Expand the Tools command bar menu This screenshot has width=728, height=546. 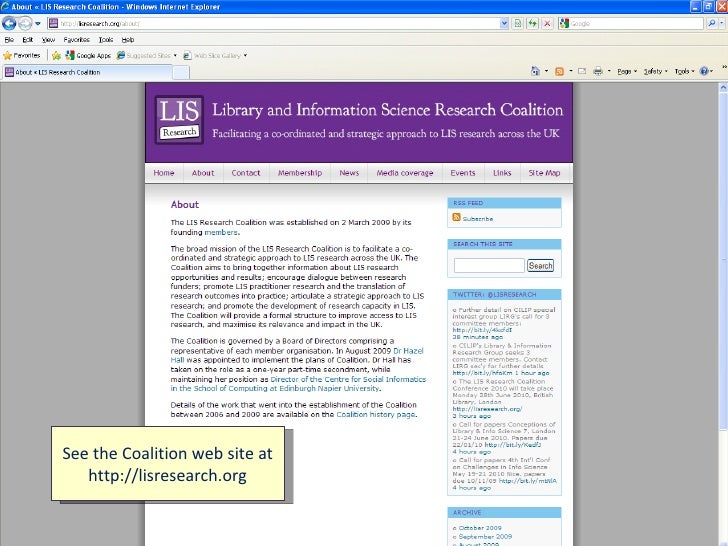click(x=684, y=72)
